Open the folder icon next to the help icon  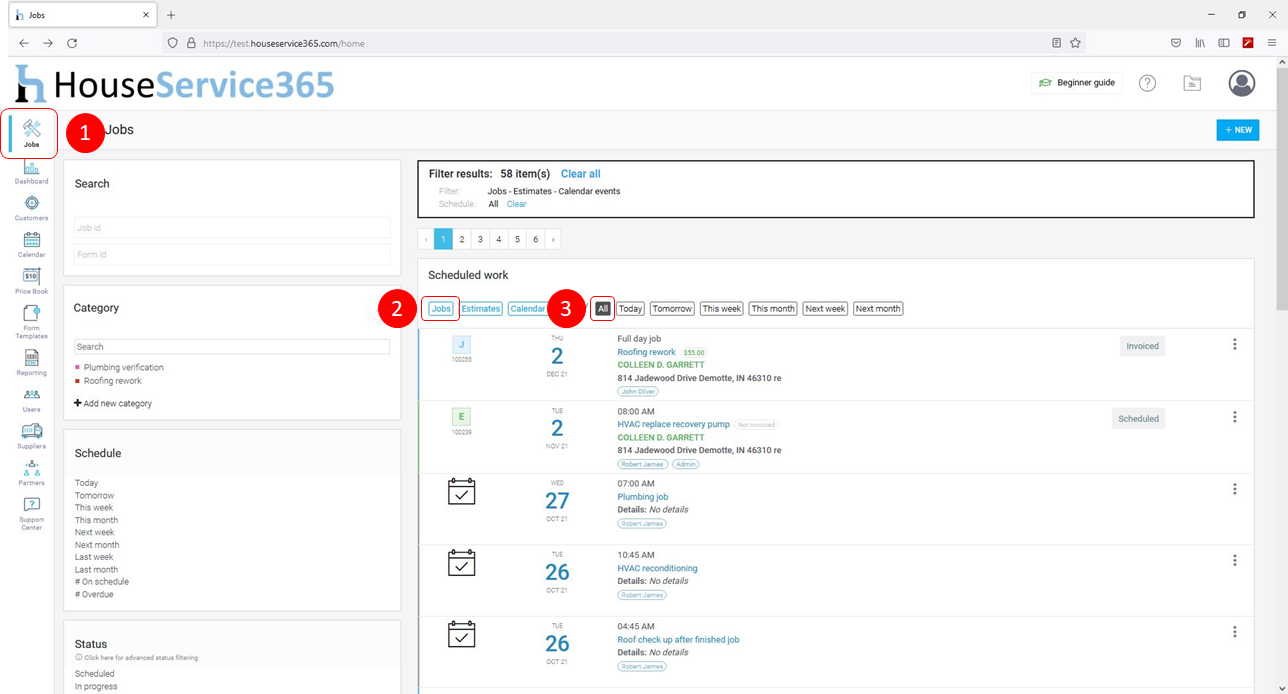[x=1192, y=83]
